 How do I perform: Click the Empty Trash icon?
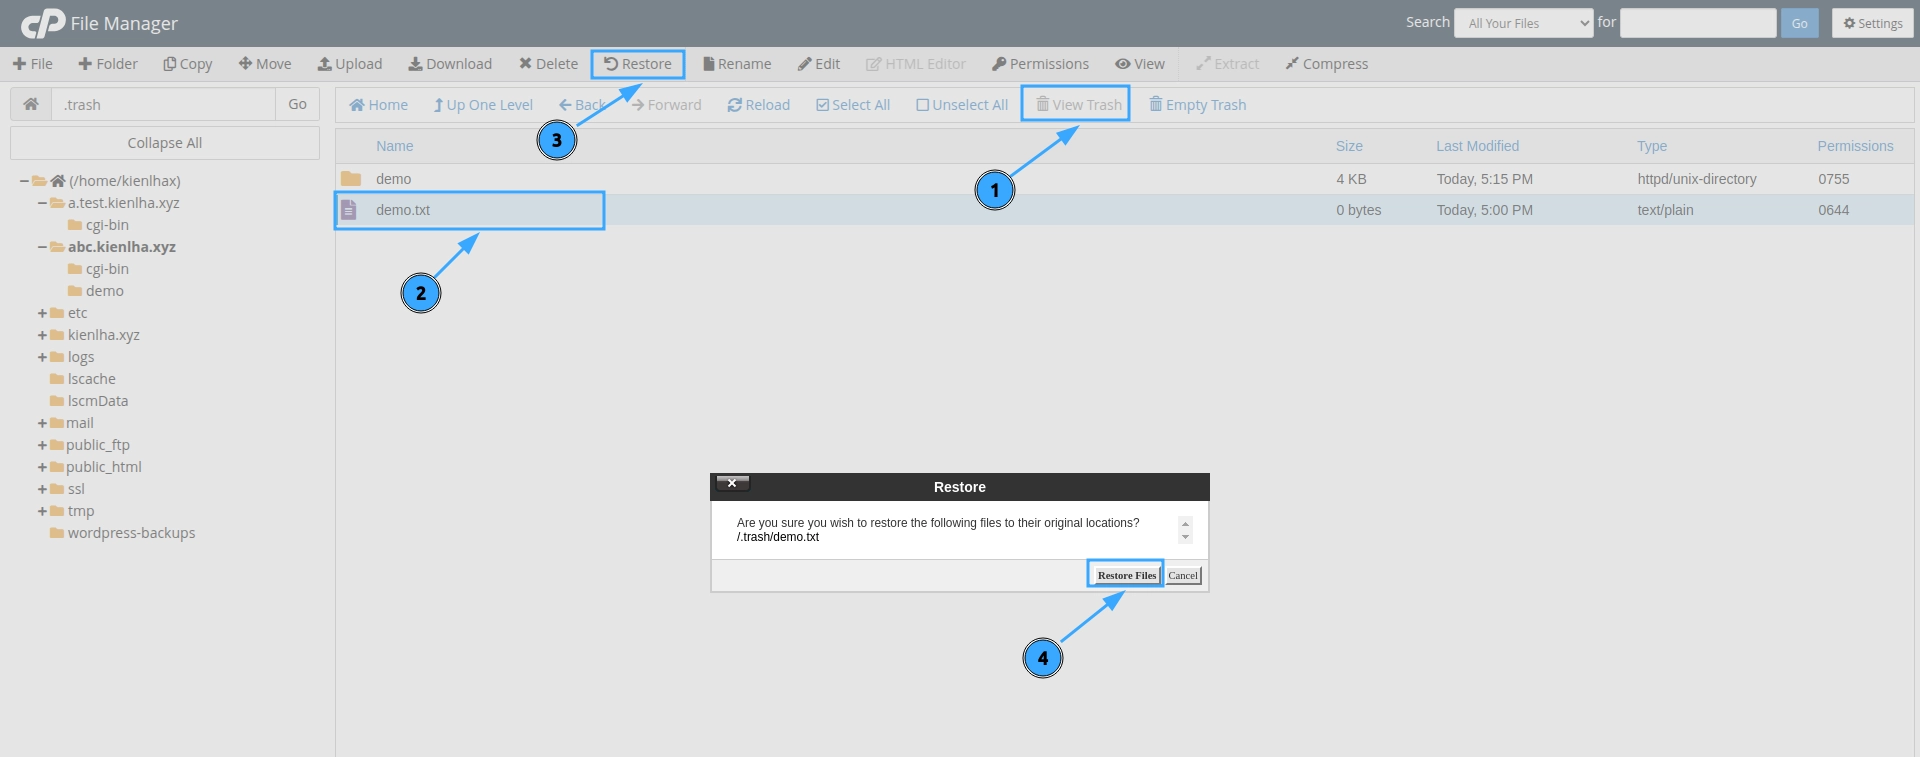click(x=1156, y=105)
